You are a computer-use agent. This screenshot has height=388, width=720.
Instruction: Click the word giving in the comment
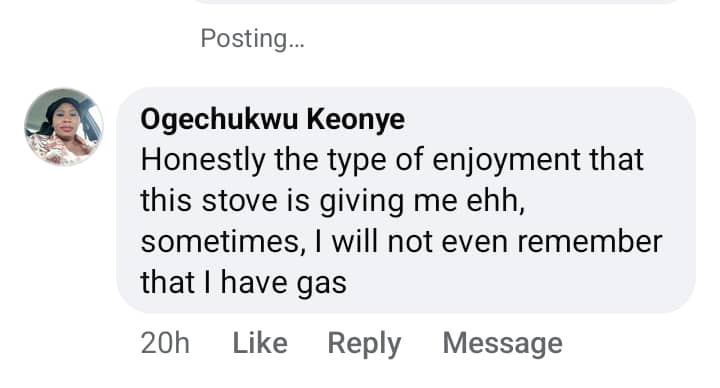click(361, 202)
